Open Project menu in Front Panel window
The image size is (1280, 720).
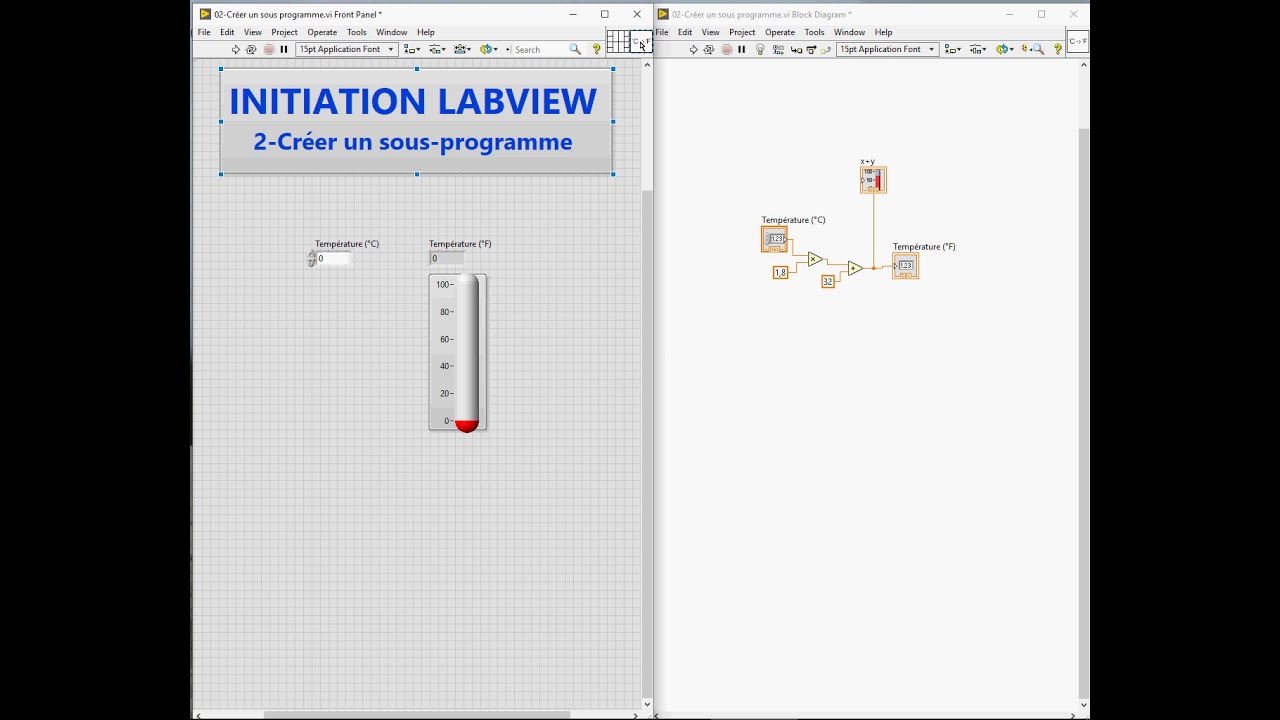click(284, 32)
